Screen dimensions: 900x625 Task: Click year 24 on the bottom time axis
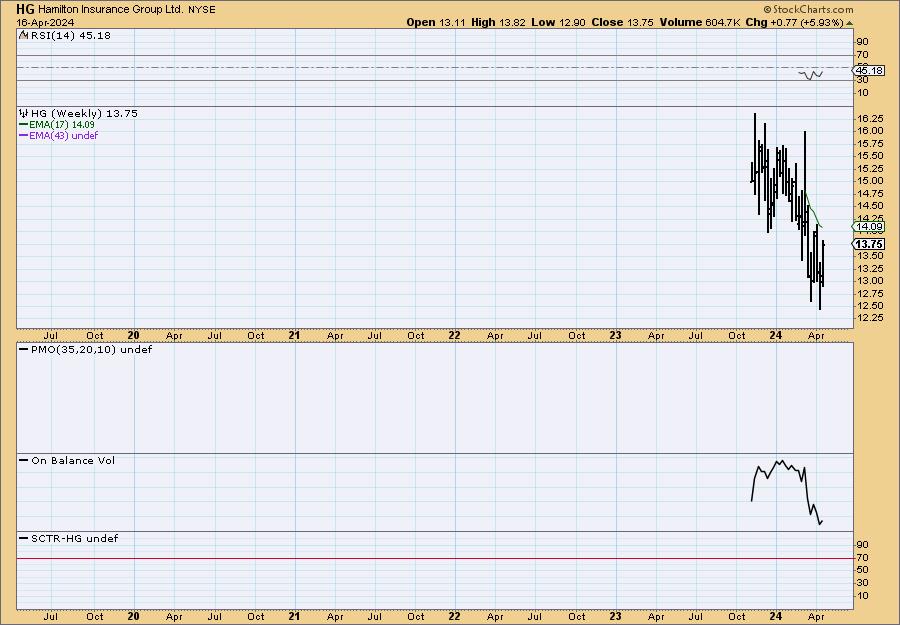pyautogui.click(x=775, y=616)
